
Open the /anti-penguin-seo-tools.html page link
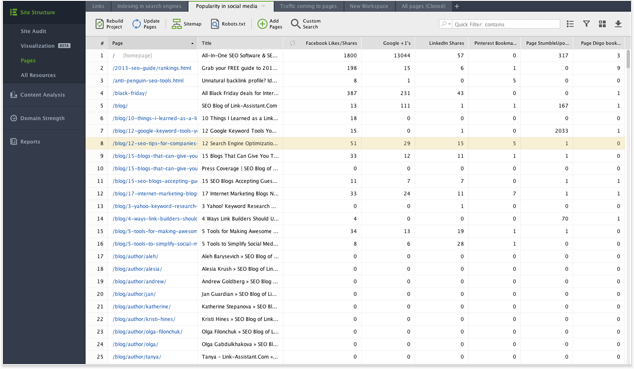click(x=148, y=80)
